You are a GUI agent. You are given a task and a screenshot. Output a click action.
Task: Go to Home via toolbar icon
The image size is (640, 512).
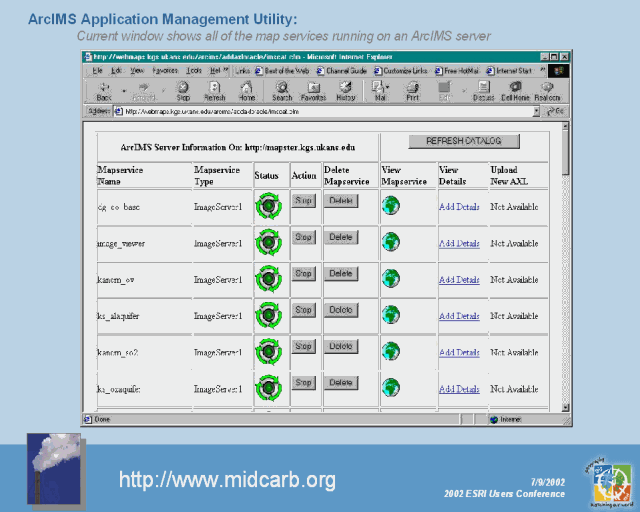(247, 91)
